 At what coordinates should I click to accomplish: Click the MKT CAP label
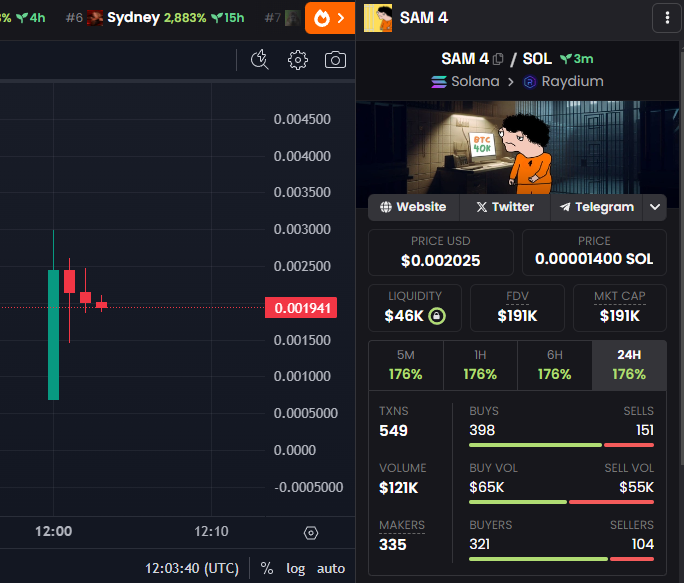pyautogui.click(x=619, y=297)
